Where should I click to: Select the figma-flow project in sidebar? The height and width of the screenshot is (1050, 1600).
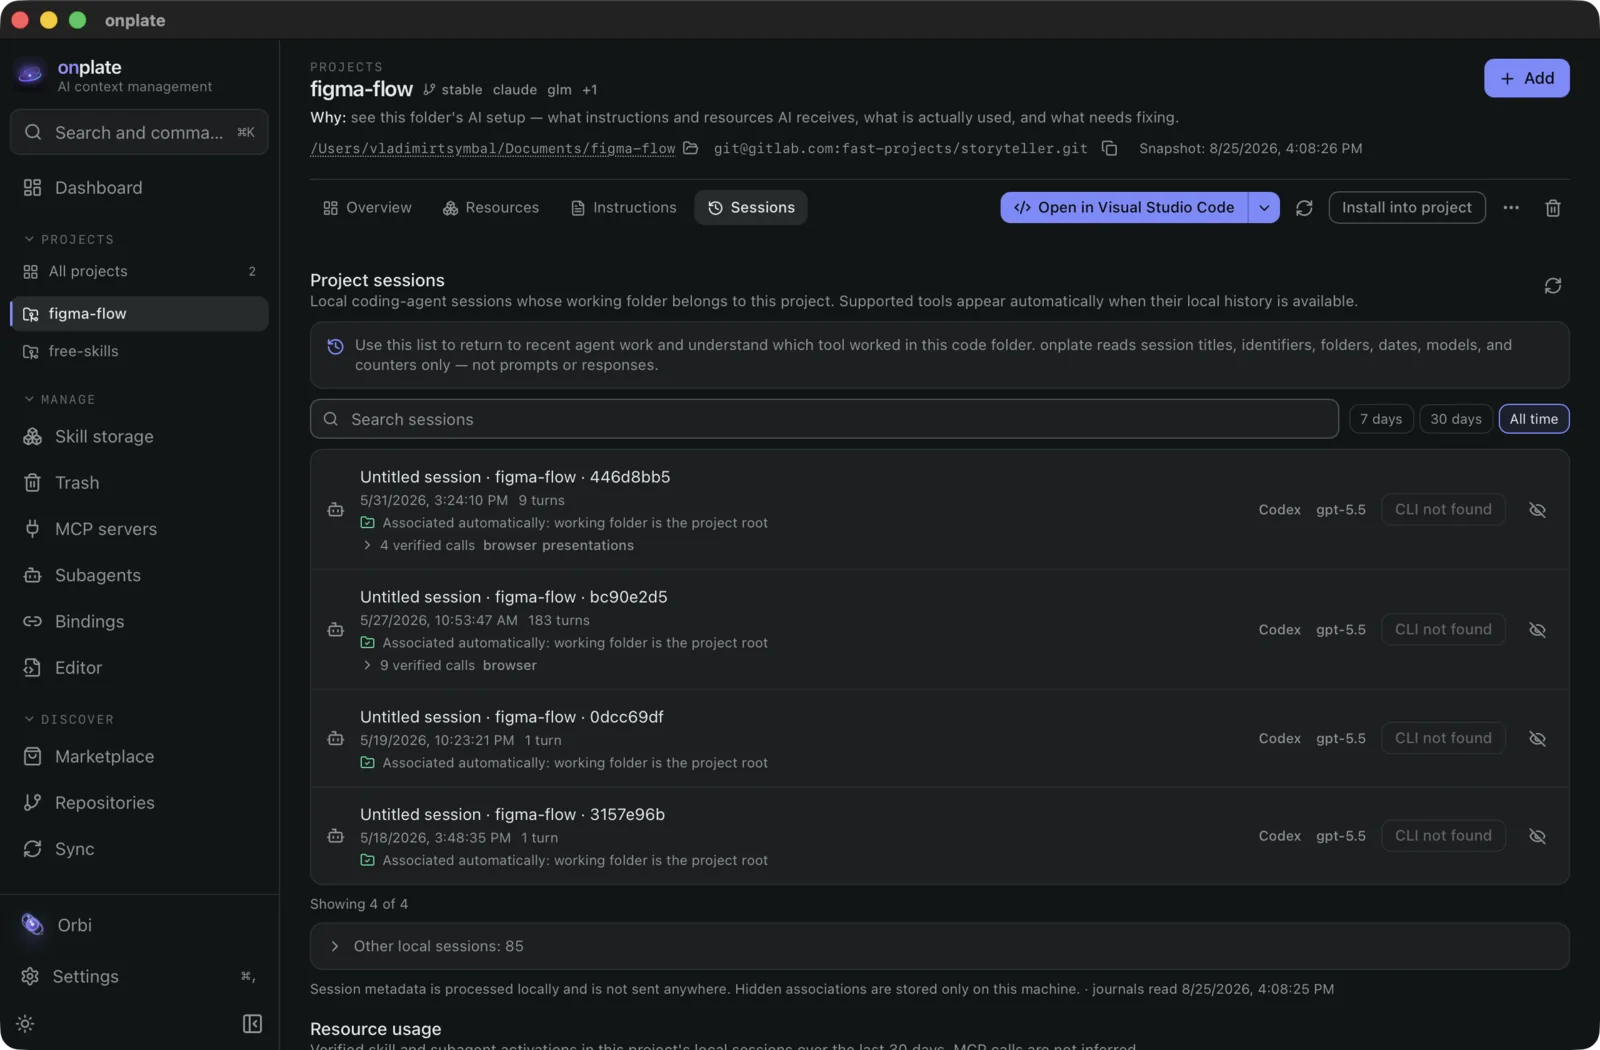139,314
